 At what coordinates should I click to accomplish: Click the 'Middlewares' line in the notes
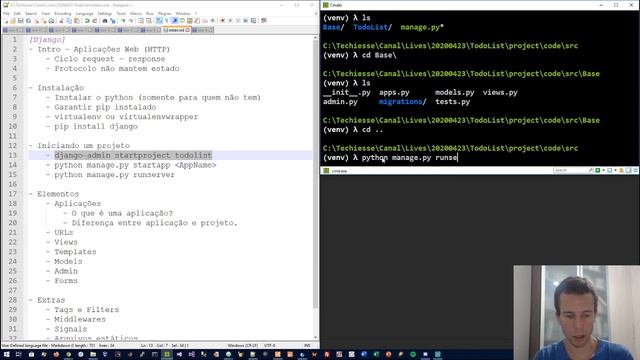click(x=80, y=319)
